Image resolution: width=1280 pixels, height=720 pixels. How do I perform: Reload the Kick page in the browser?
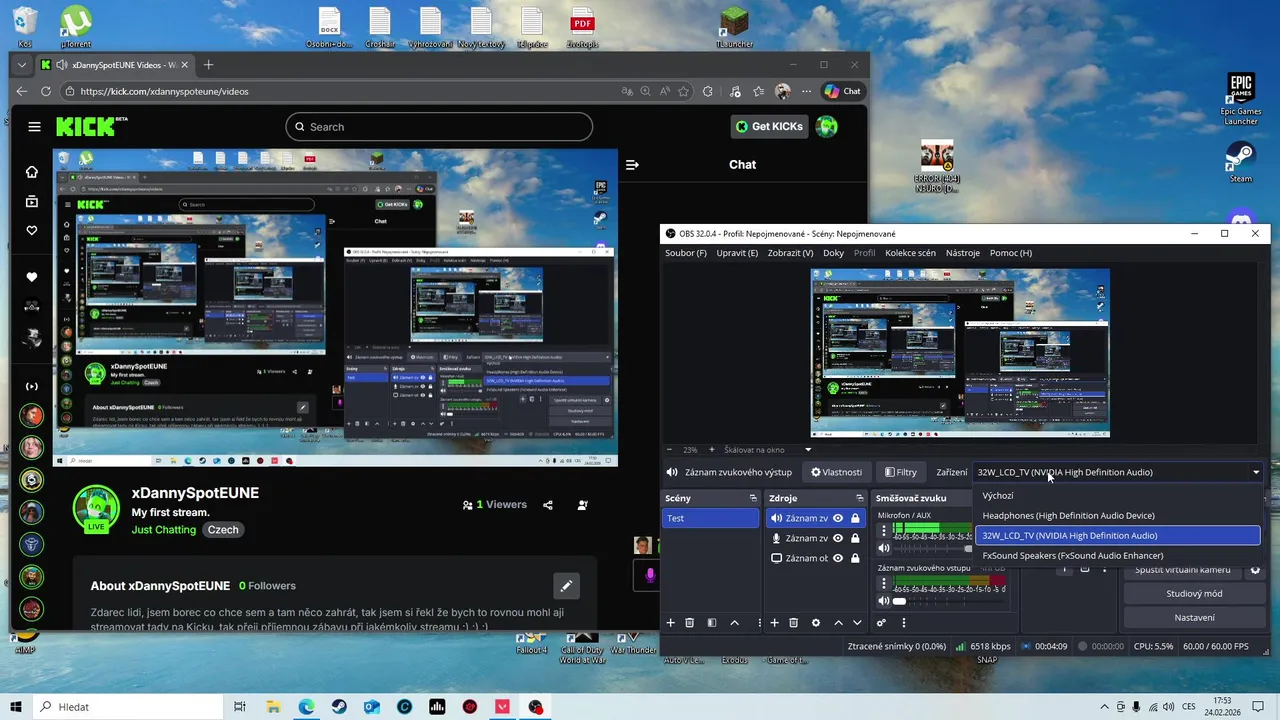[46, 91]
